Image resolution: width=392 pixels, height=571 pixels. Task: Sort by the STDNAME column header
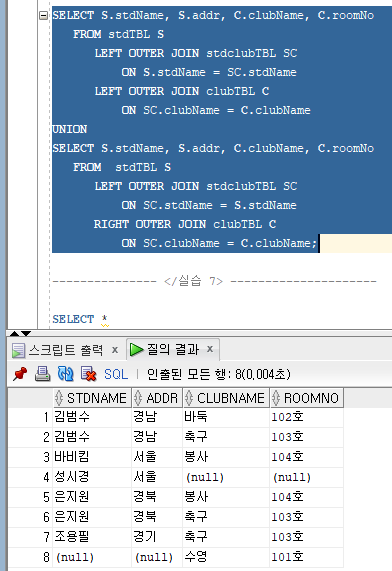(92, 398)
